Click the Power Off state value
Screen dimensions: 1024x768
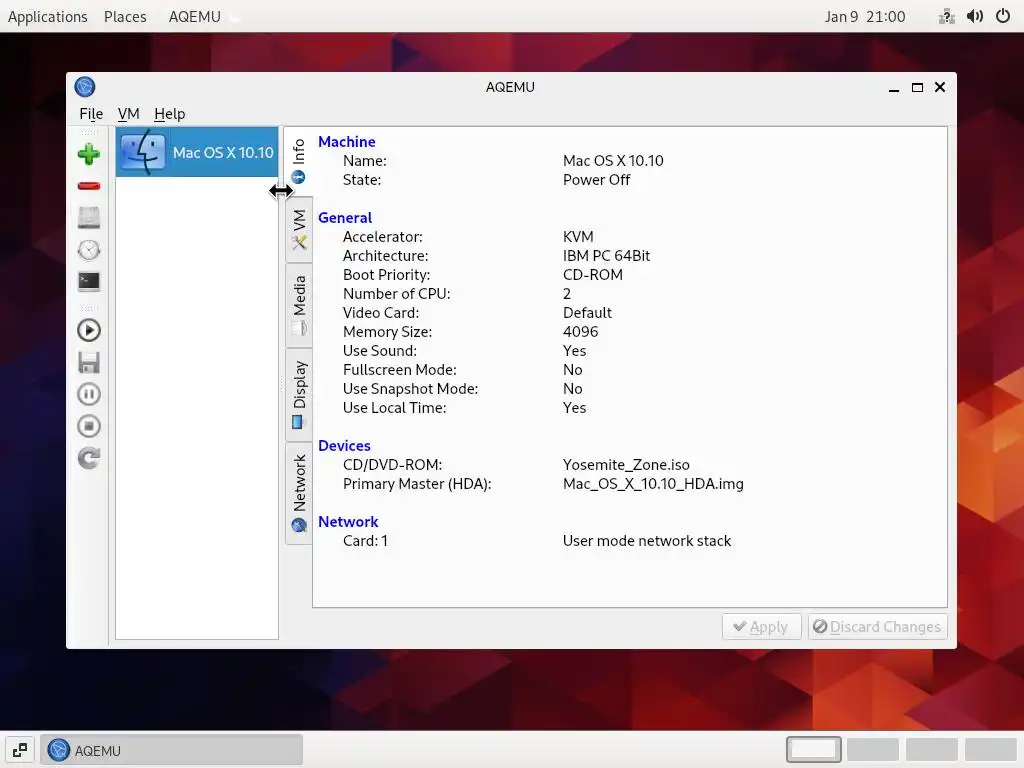pyautogui.click(x=596, y=180)
